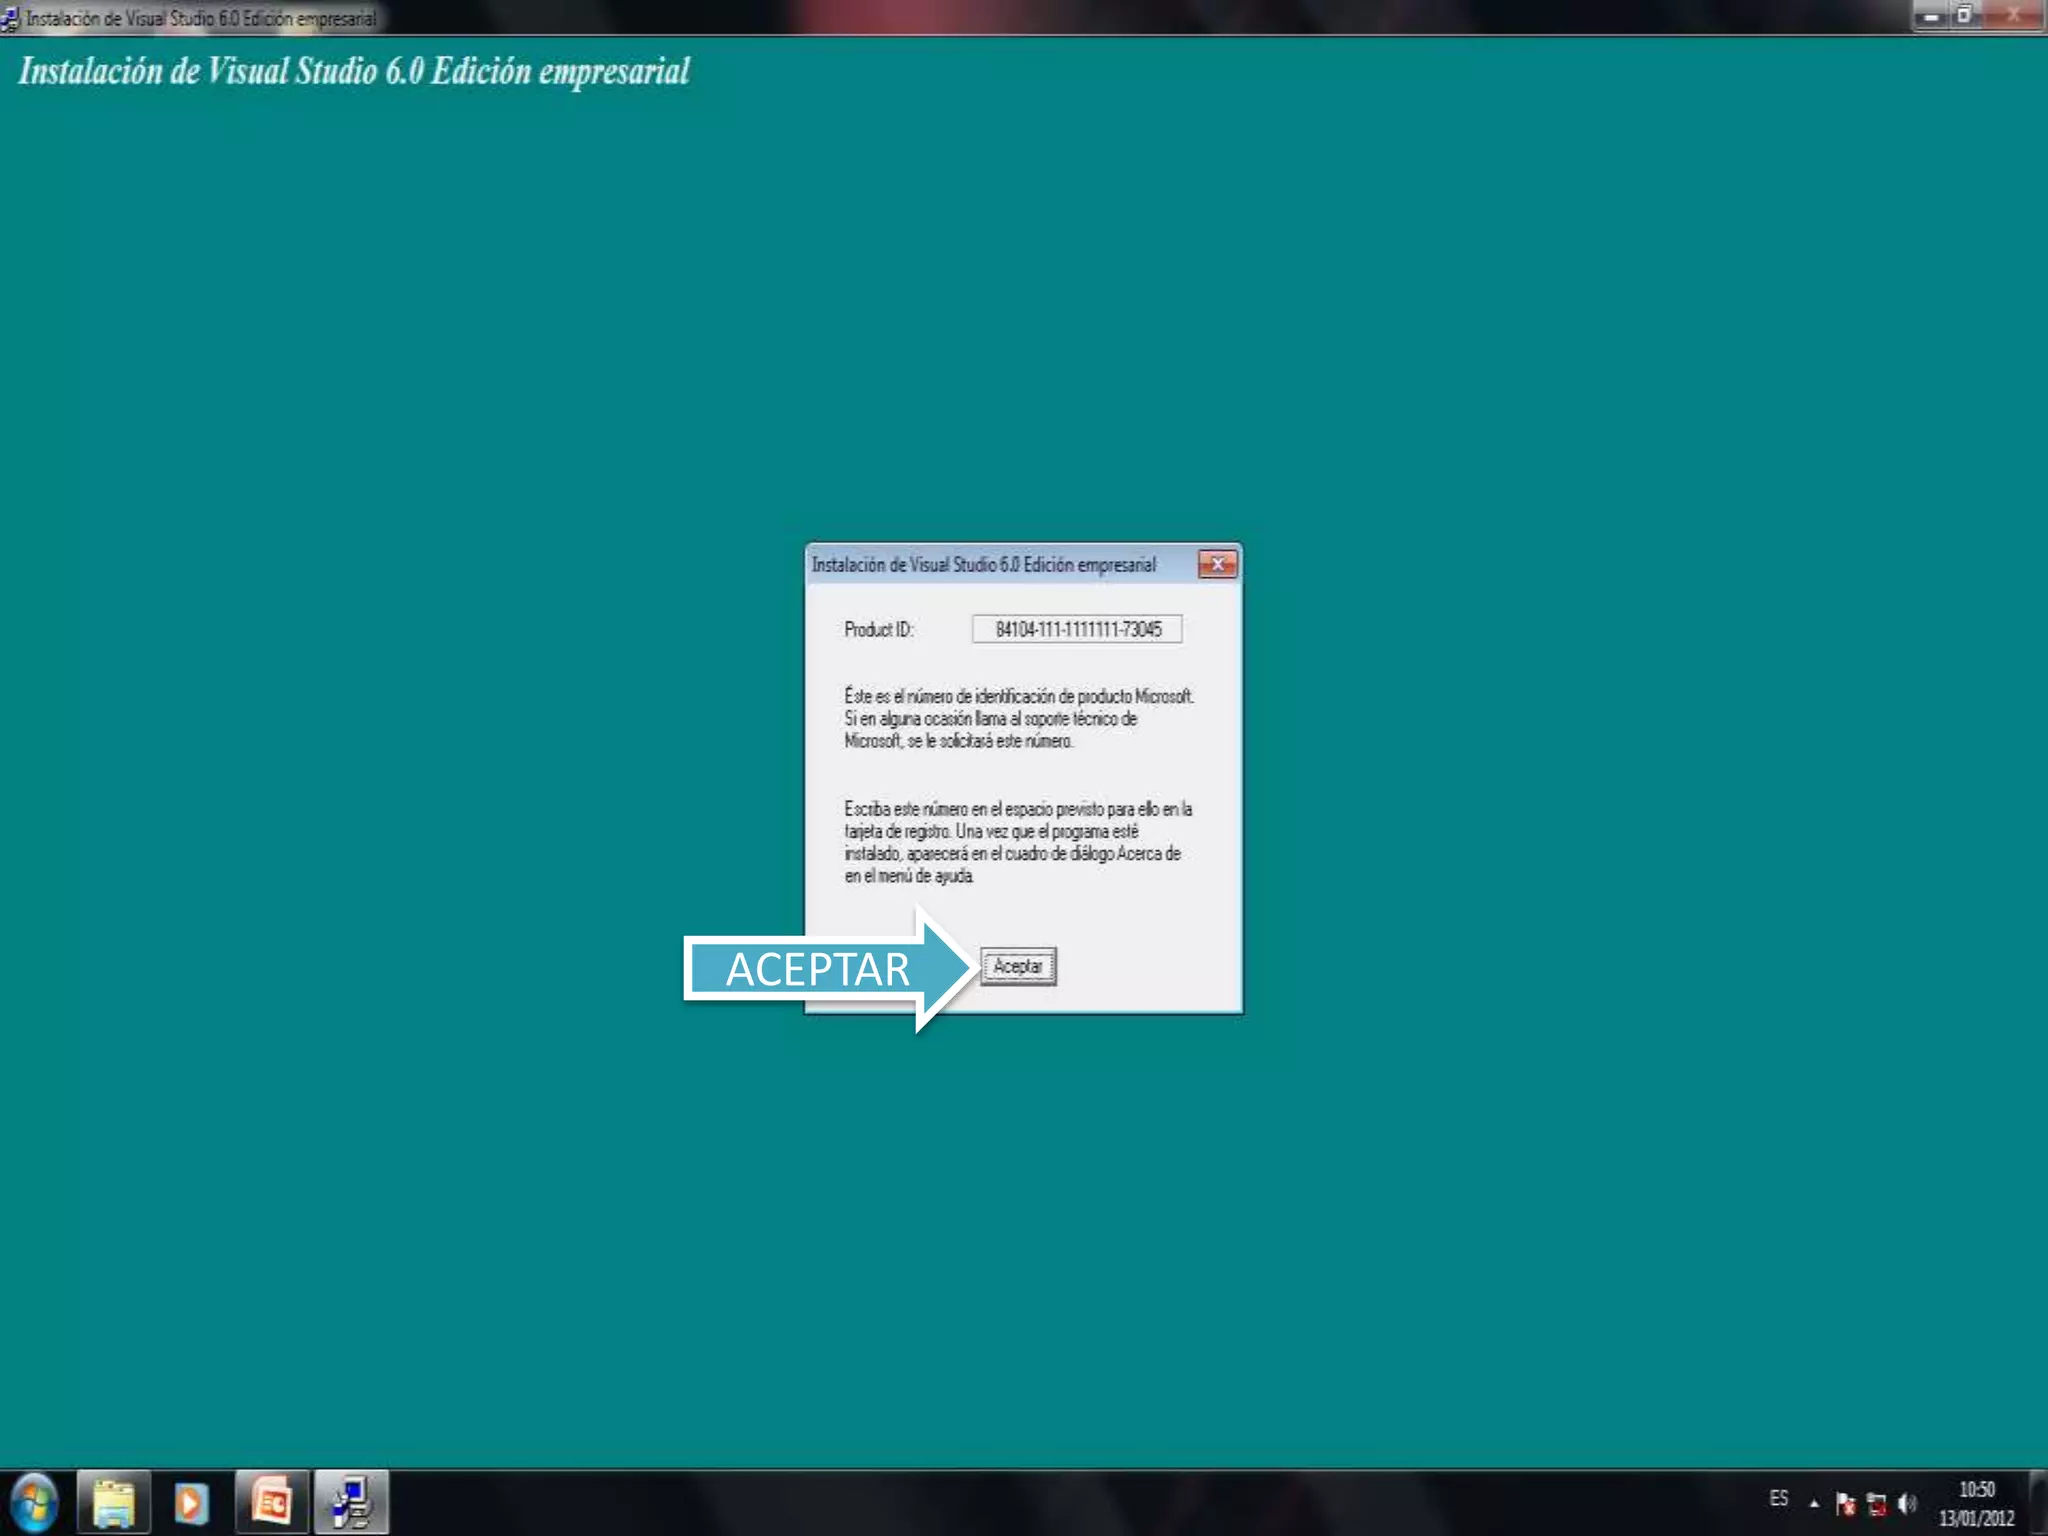The height and width of the screenshot is (1536, 2048).
Task: Click the ES language indicator
Action: [x=1778, y=1499]
